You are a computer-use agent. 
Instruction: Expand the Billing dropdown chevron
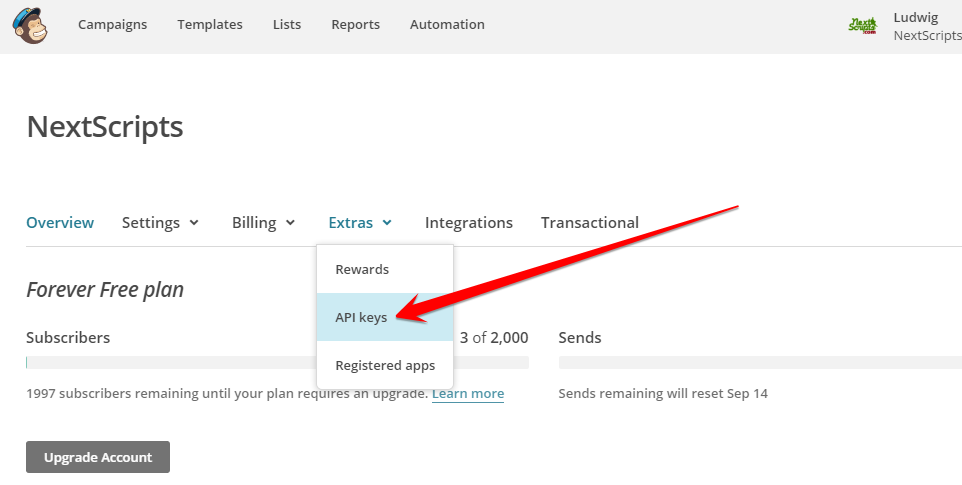(291, 223)
